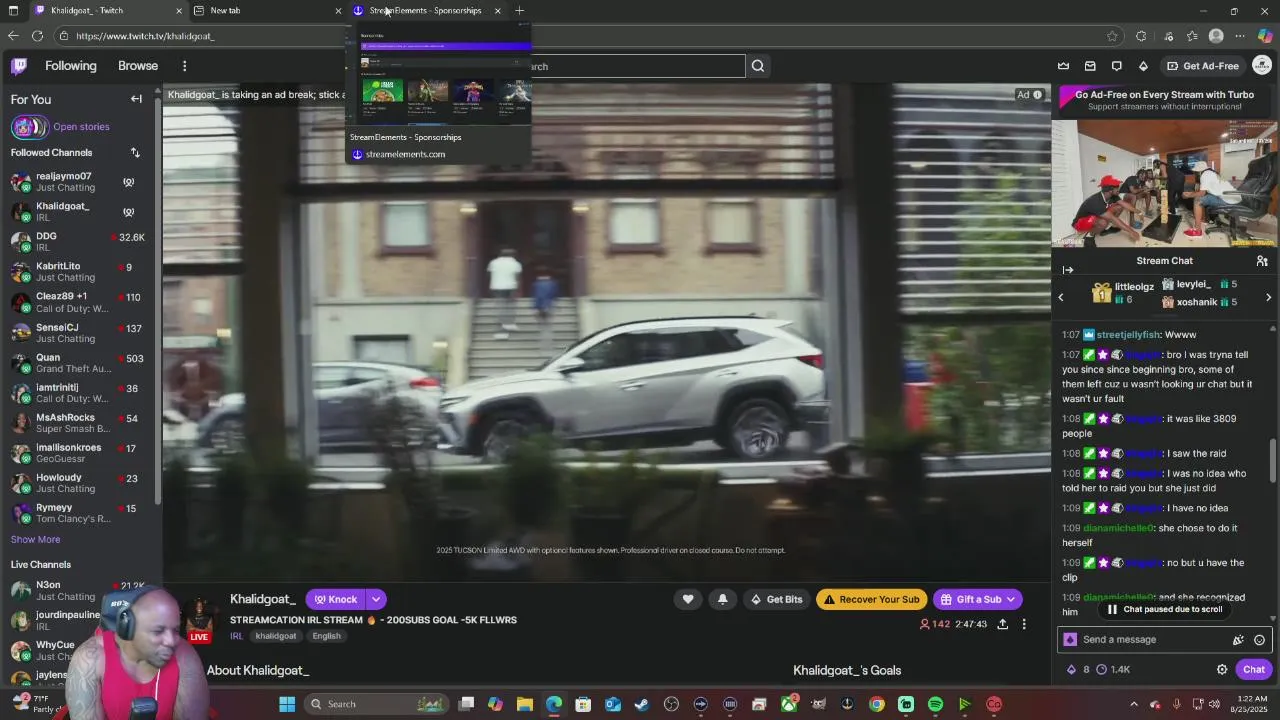
Task: Click Get Ad-Free button
Action: tap(1202, 66)
